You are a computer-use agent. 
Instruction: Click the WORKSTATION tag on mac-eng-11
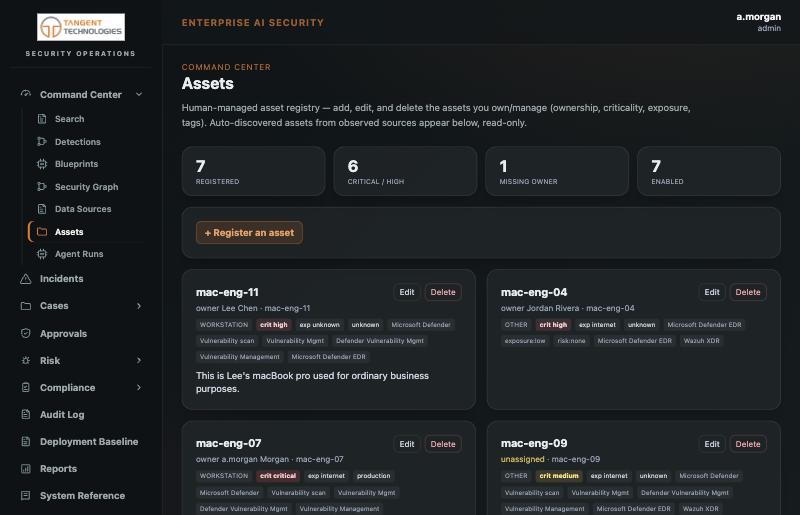(x=223, y=325)
